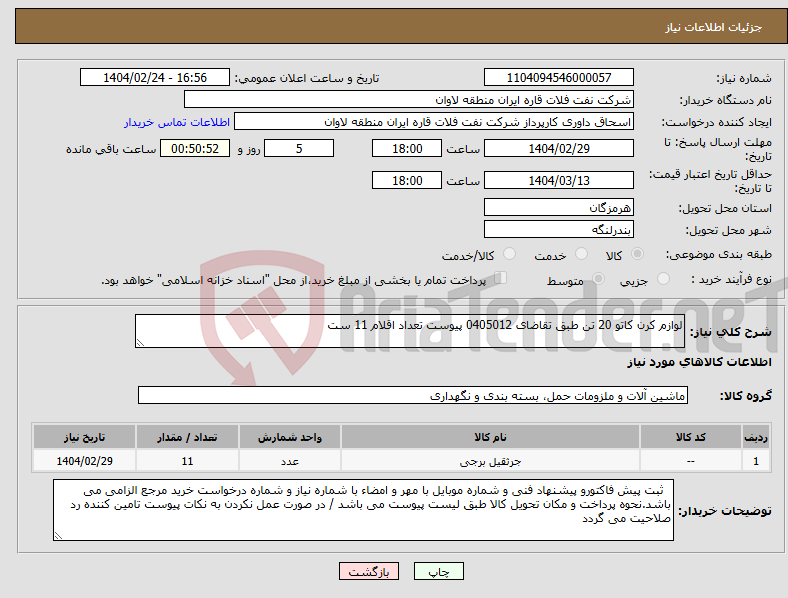Image resolution: width=788 pixels, height=598 pixels.
Task: Click the need date cell 1404/02/29
Action: (84, 461)
